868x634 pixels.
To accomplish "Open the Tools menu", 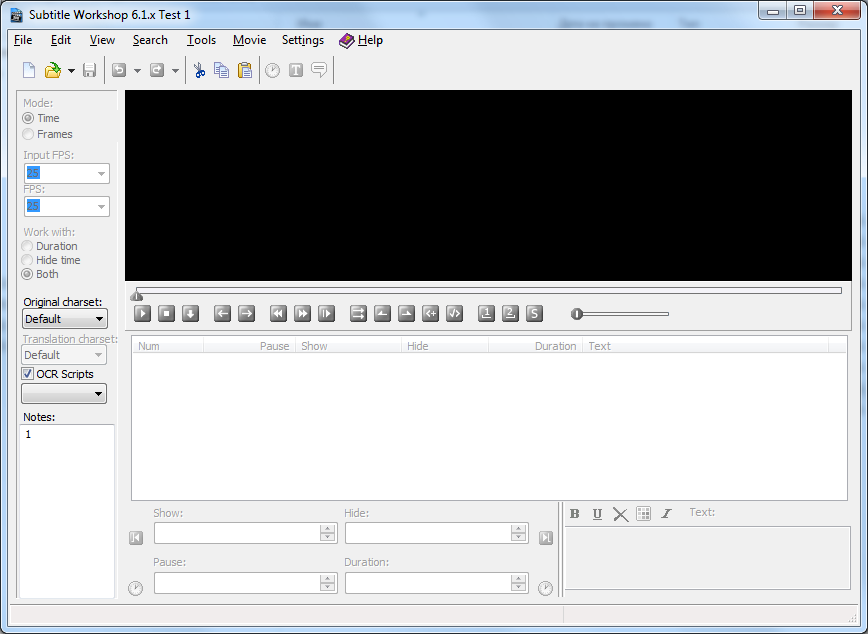I will [201, 40].
